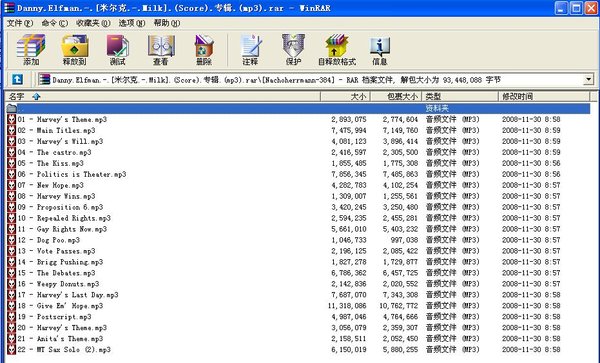This screenshot has width=600, height=363.
Task: Click mp3 icon for 18 - Give Em' Hope
Action: tap(11, 306)
